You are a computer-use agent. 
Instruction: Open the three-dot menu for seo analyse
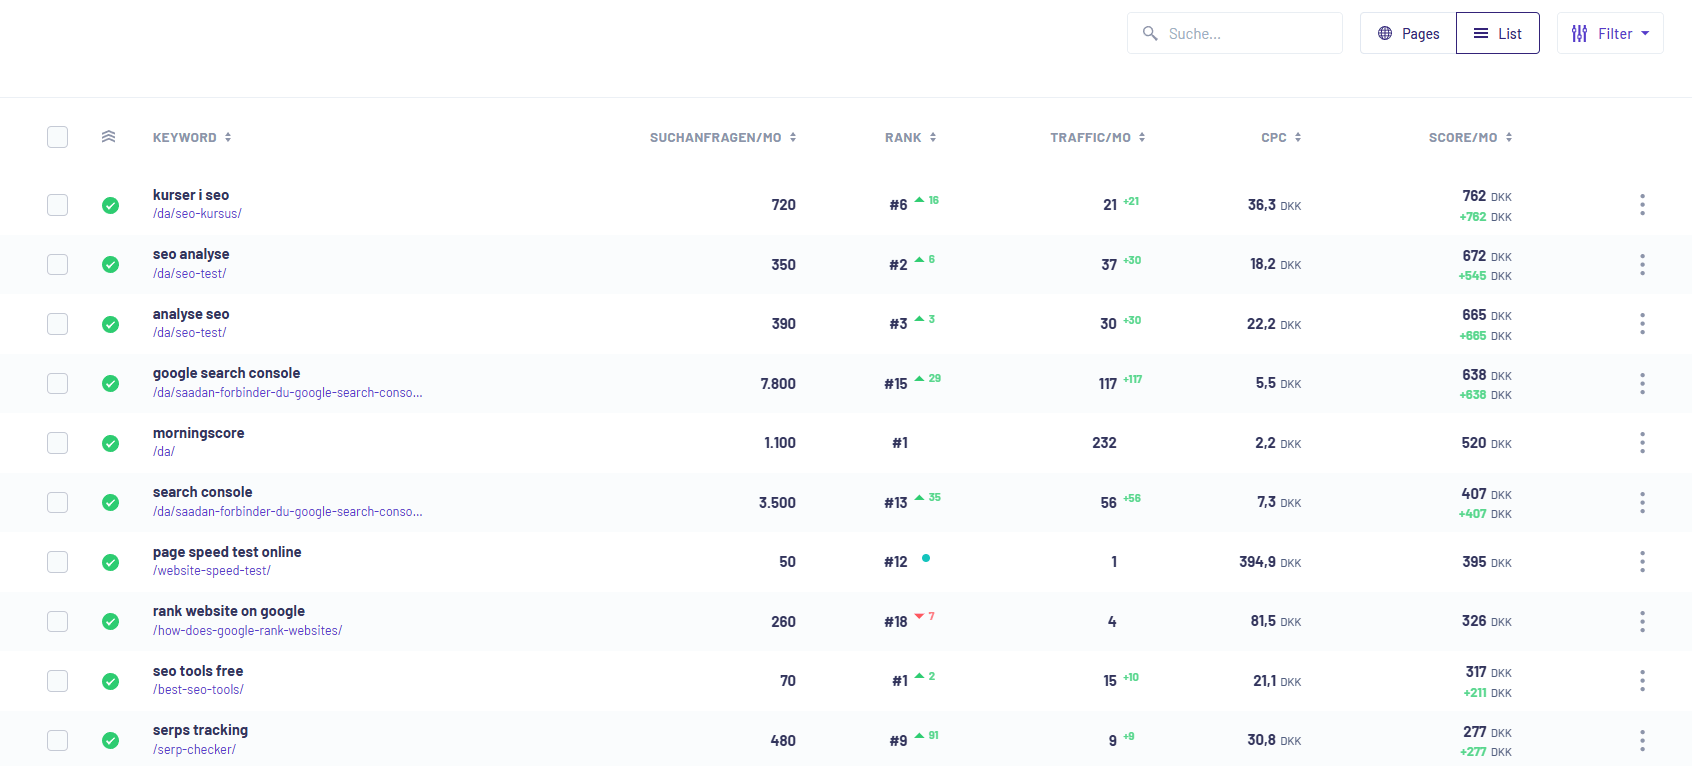(1642, 264)
